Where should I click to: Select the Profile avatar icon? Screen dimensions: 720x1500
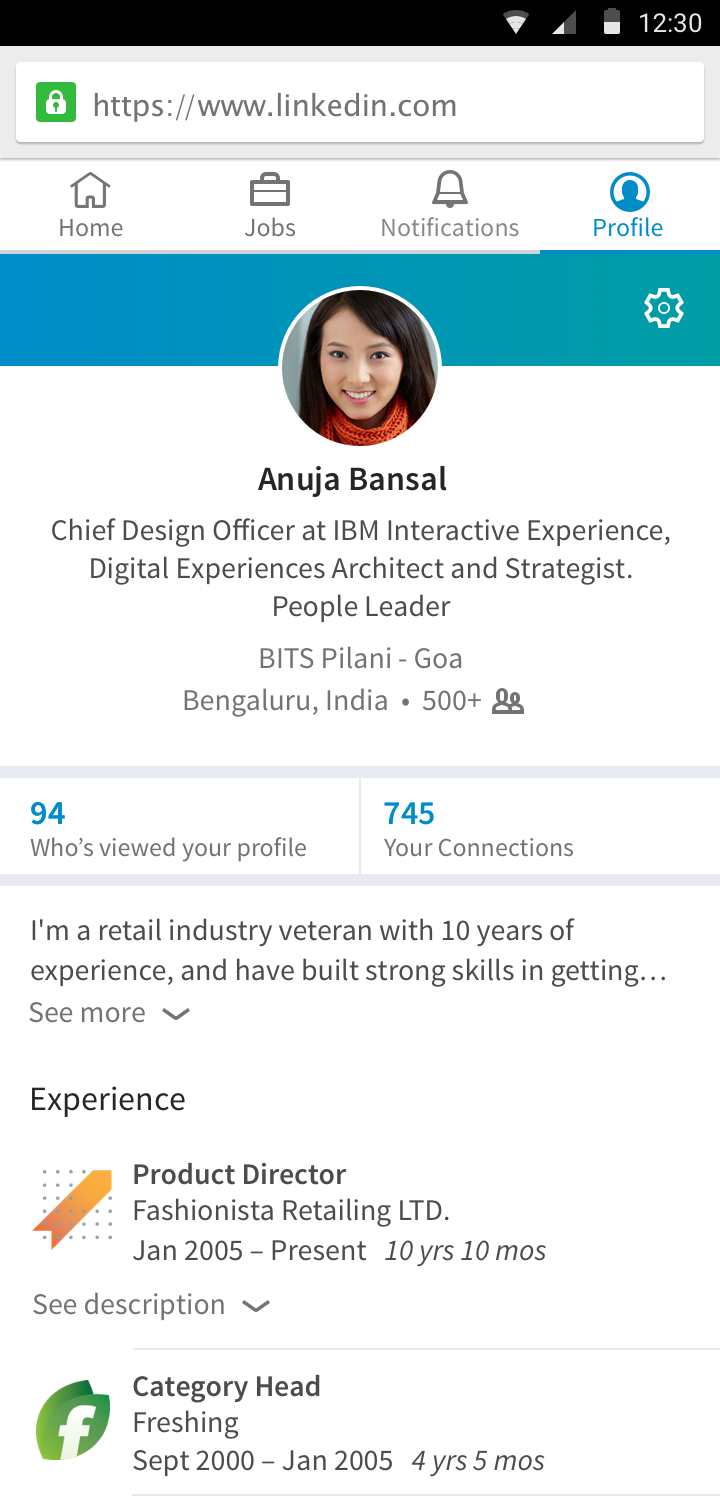pos(629,191)
